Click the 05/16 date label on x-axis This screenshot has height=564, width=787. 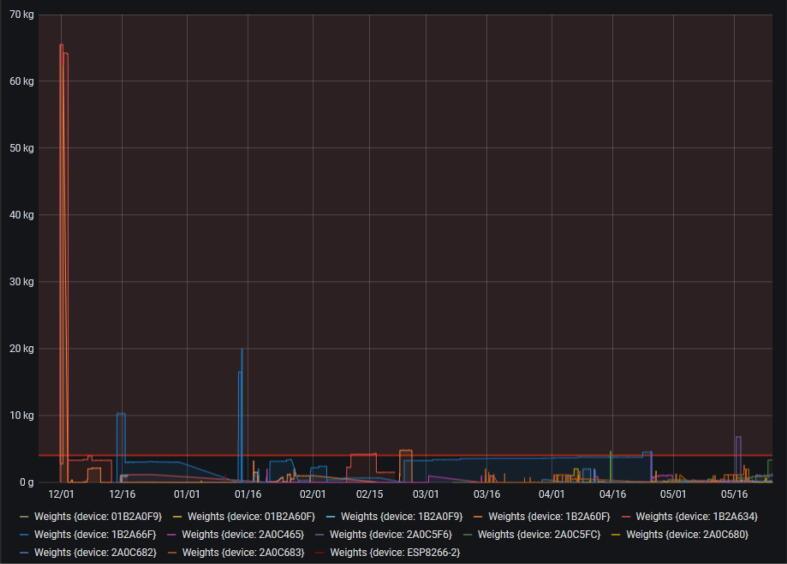click(734, 494)
